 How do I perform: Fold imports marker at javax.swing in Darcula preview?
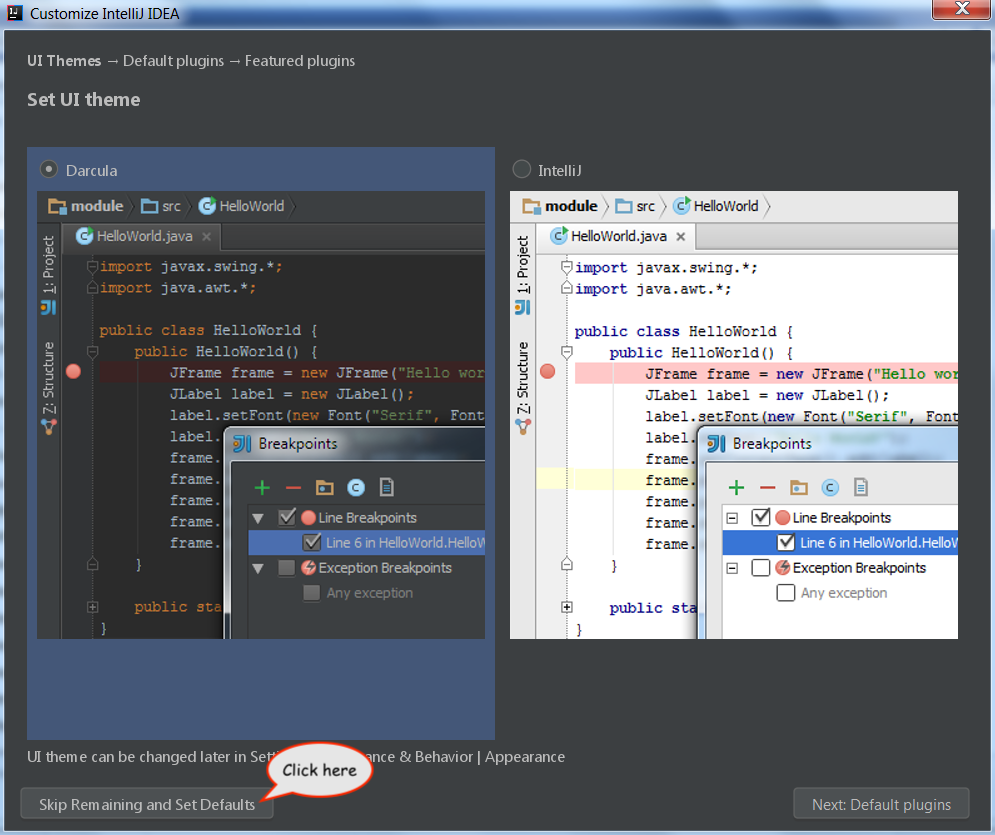[92, 266]
